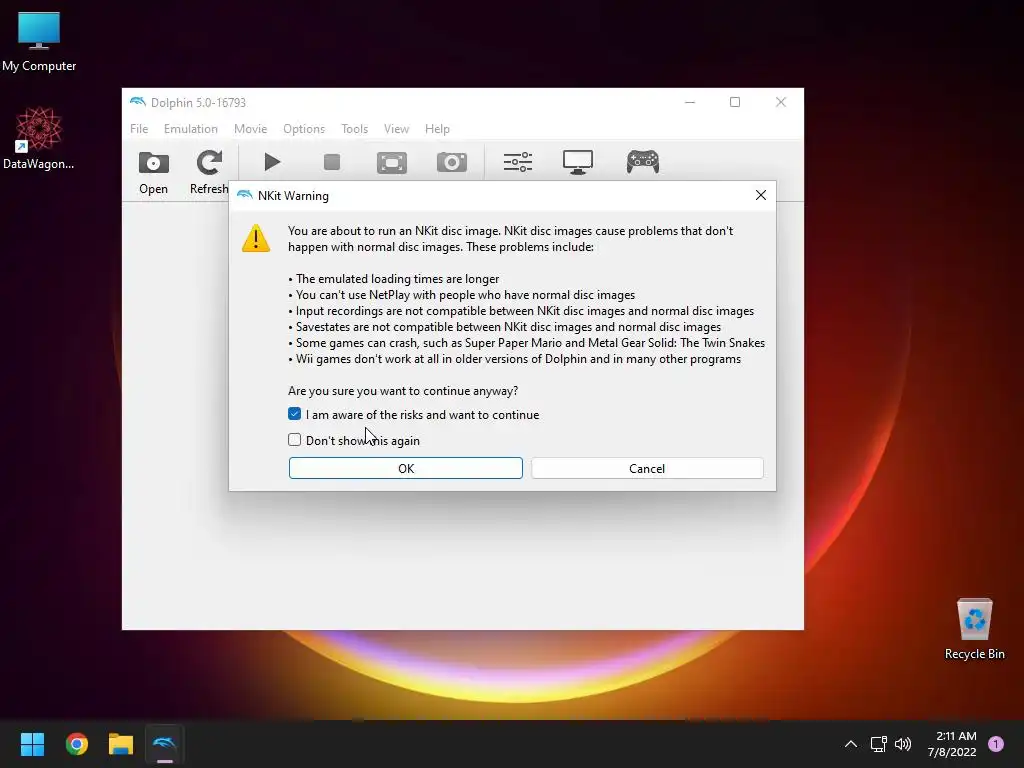Screen dimensions: 1024x768
Task: Select the My Computer desktop icon
Action: point(39,42)
